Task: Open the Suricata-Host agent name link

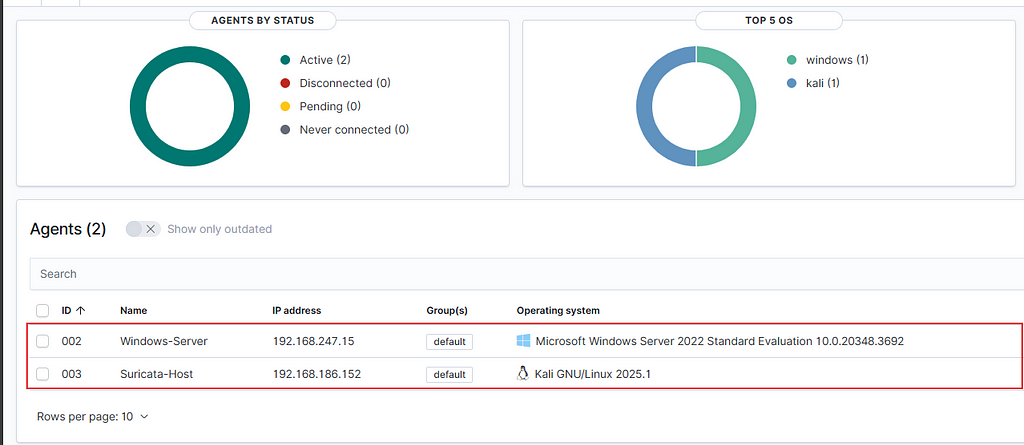Action: 157,374
